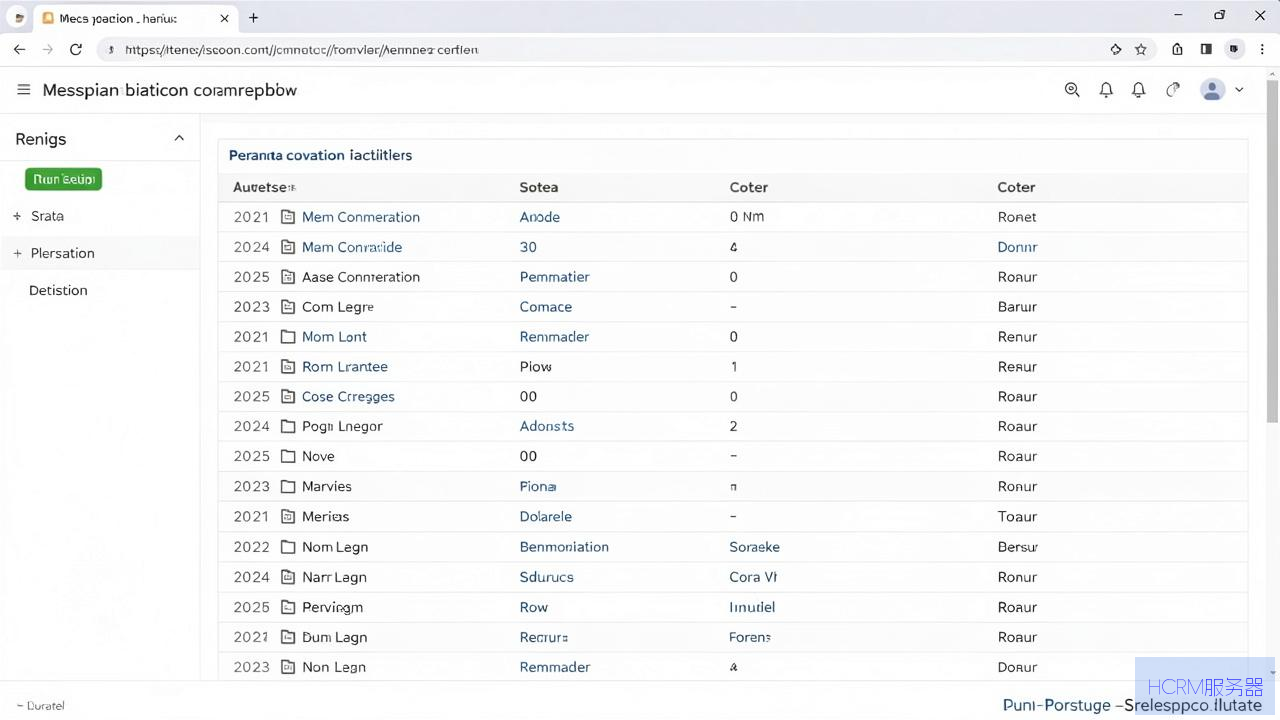Open the browser extensions icon beside star
The image size is (1280, 720).
(x=1178, y=49)
